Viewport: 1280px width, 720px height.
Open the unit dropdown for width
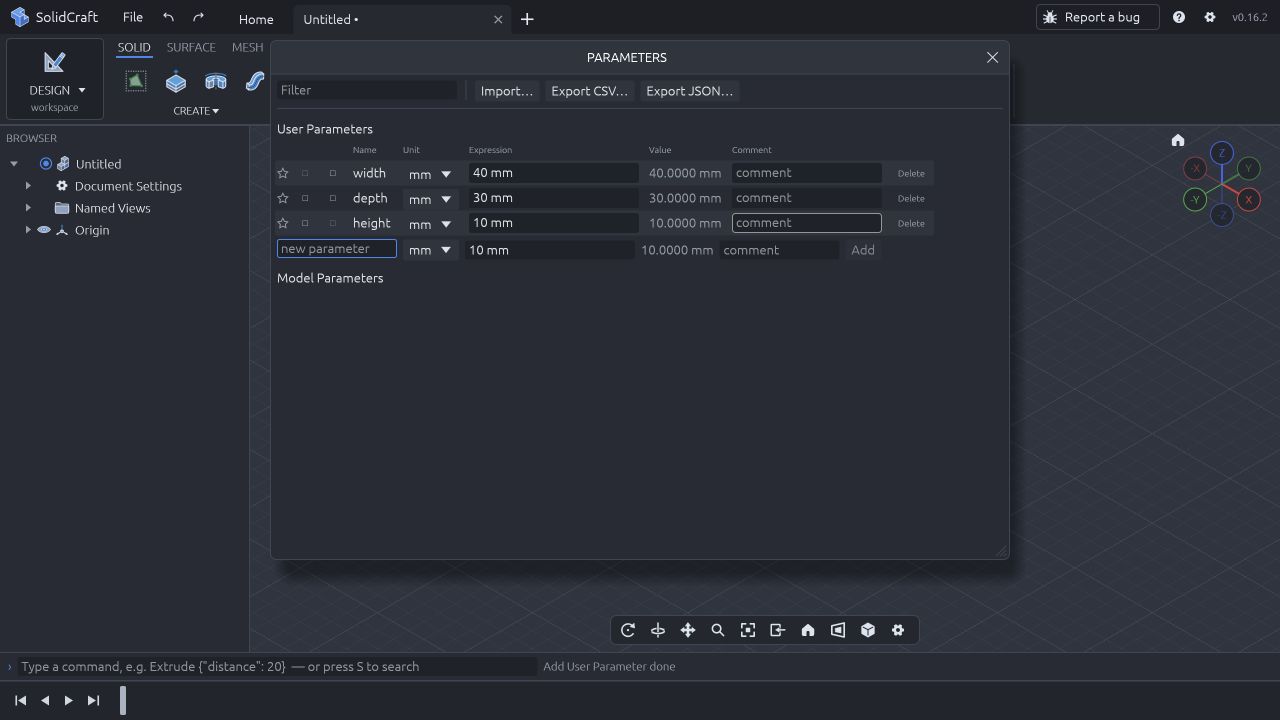click(x=430, y=174)
